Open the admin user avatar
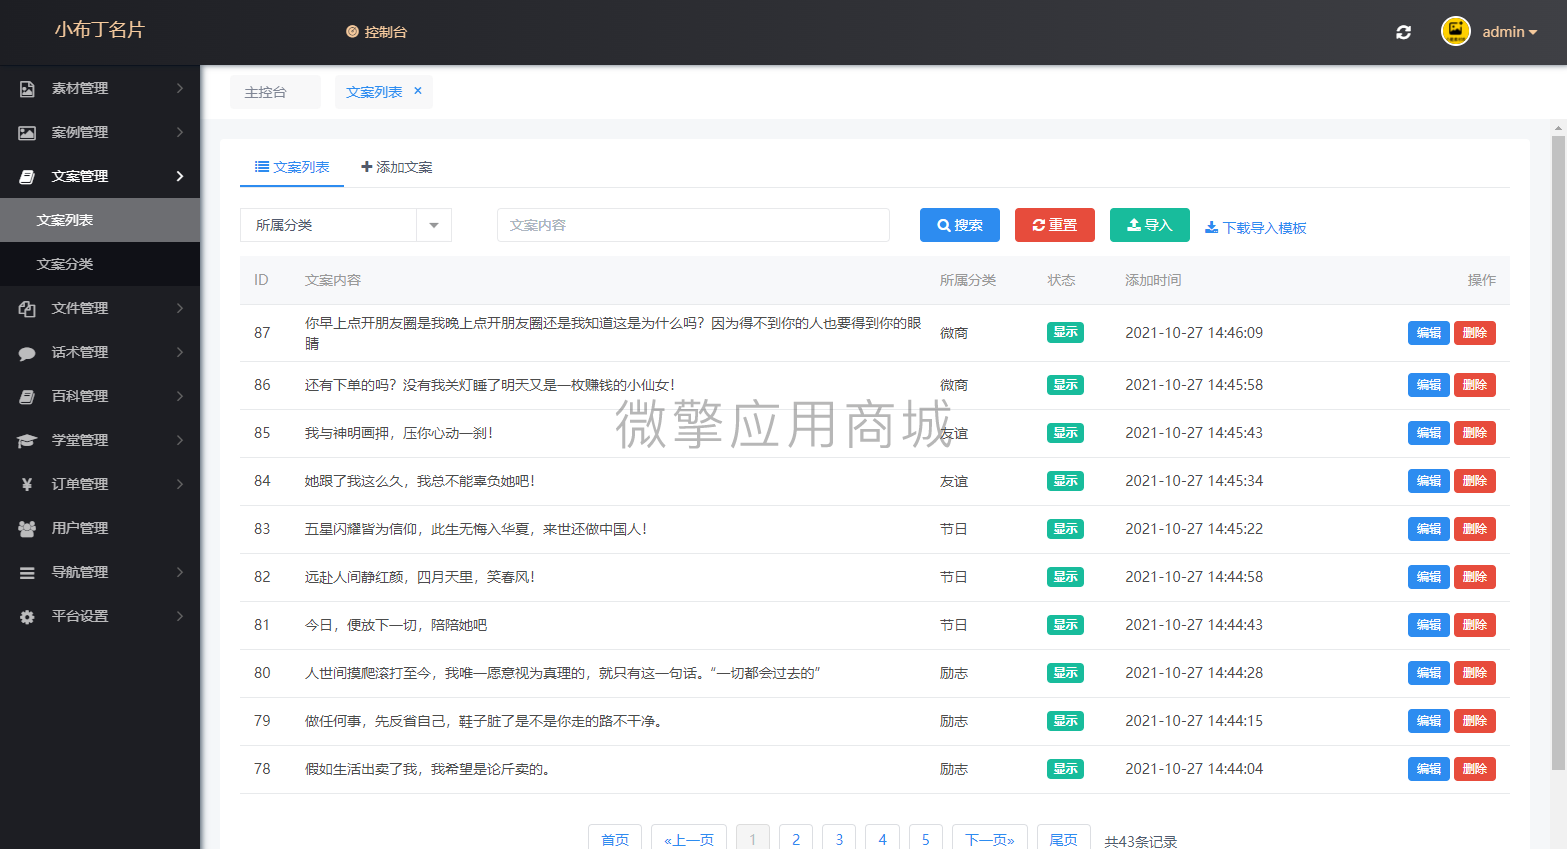Image resolution: width=1567 pixels, height=849 pixels. click(x=1455, y=31)
